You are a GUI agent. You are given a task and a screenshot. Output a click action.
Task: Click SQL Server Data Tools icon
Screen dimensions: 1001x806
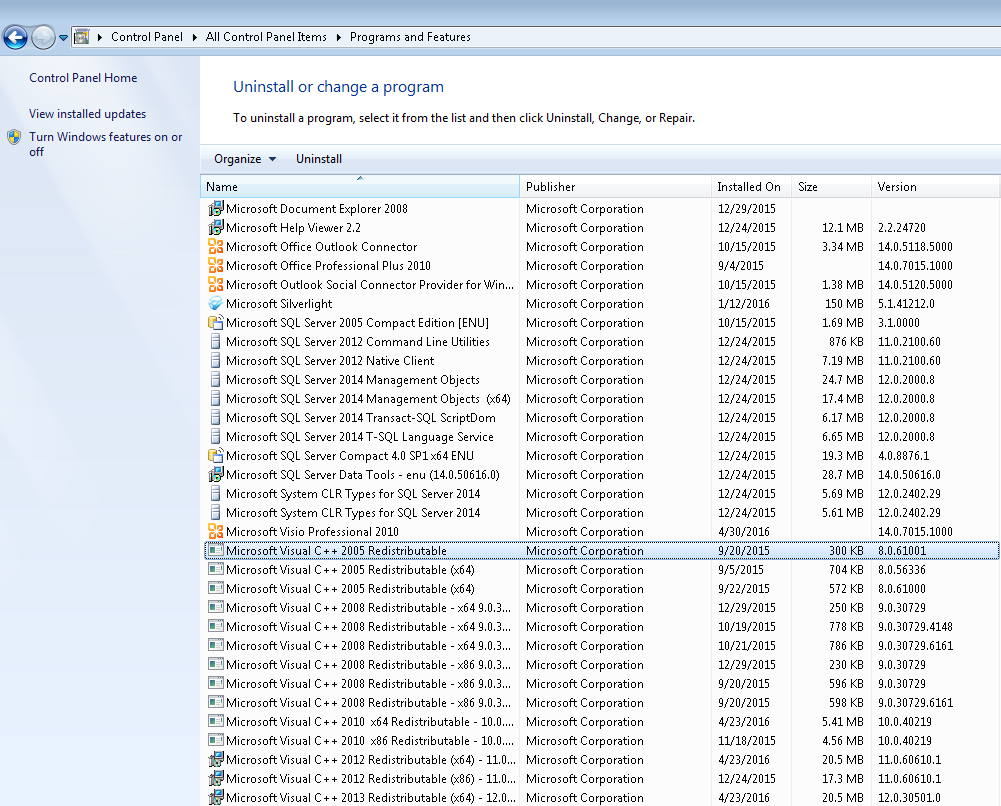pyautogui.click(x=216, y=475)
